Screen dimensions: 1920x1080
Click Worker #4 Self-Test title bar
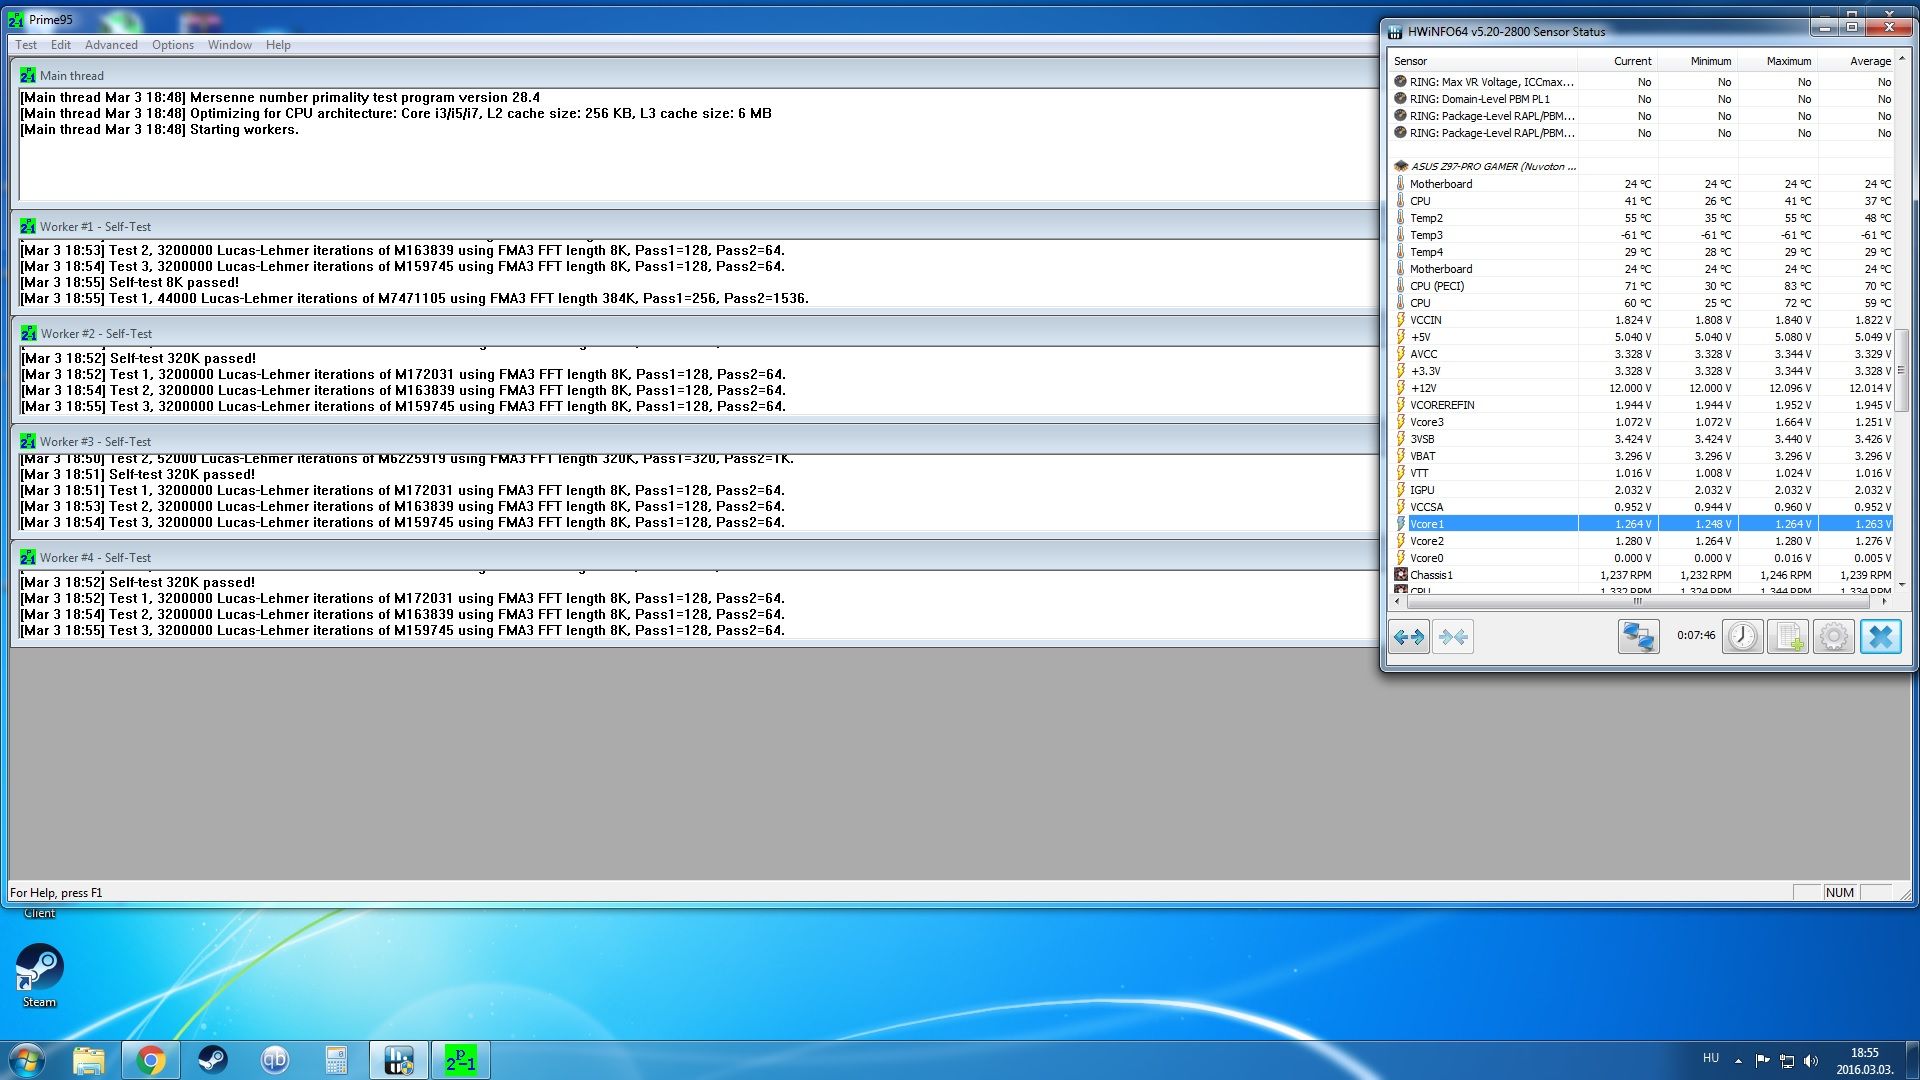pos(697,558)
